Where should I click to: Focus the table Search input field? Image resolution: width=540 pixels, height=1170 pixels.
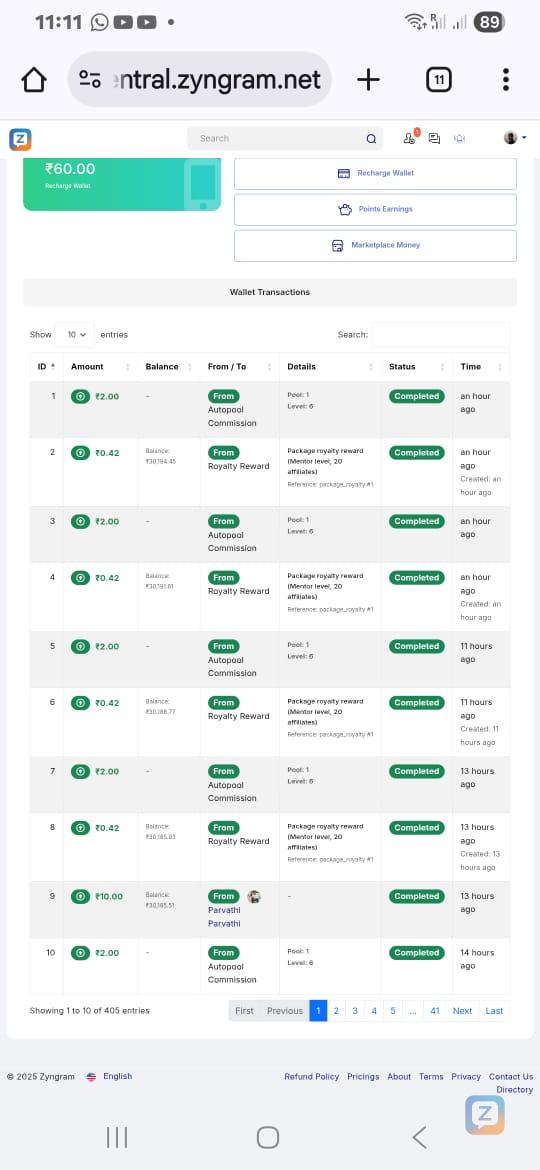coord(441,335)
